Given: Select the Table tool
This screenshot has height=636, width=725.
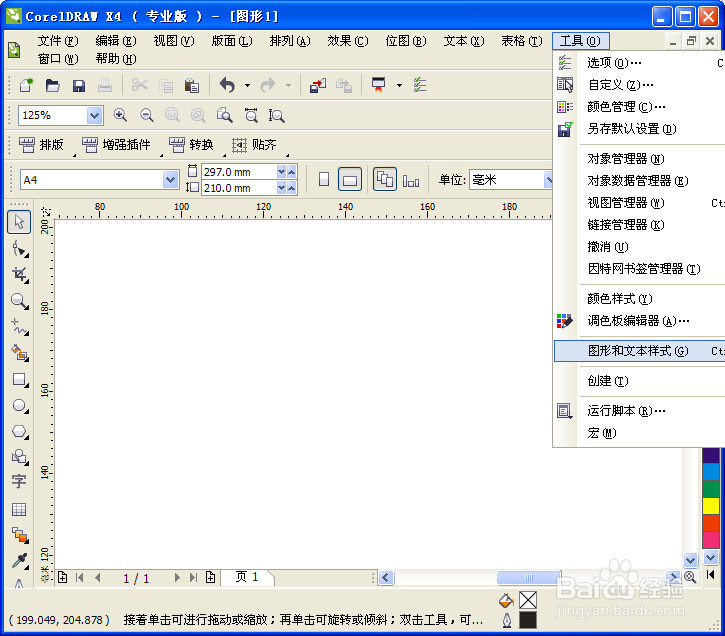Looking at the screenshot, I should [x=19, y=509].
